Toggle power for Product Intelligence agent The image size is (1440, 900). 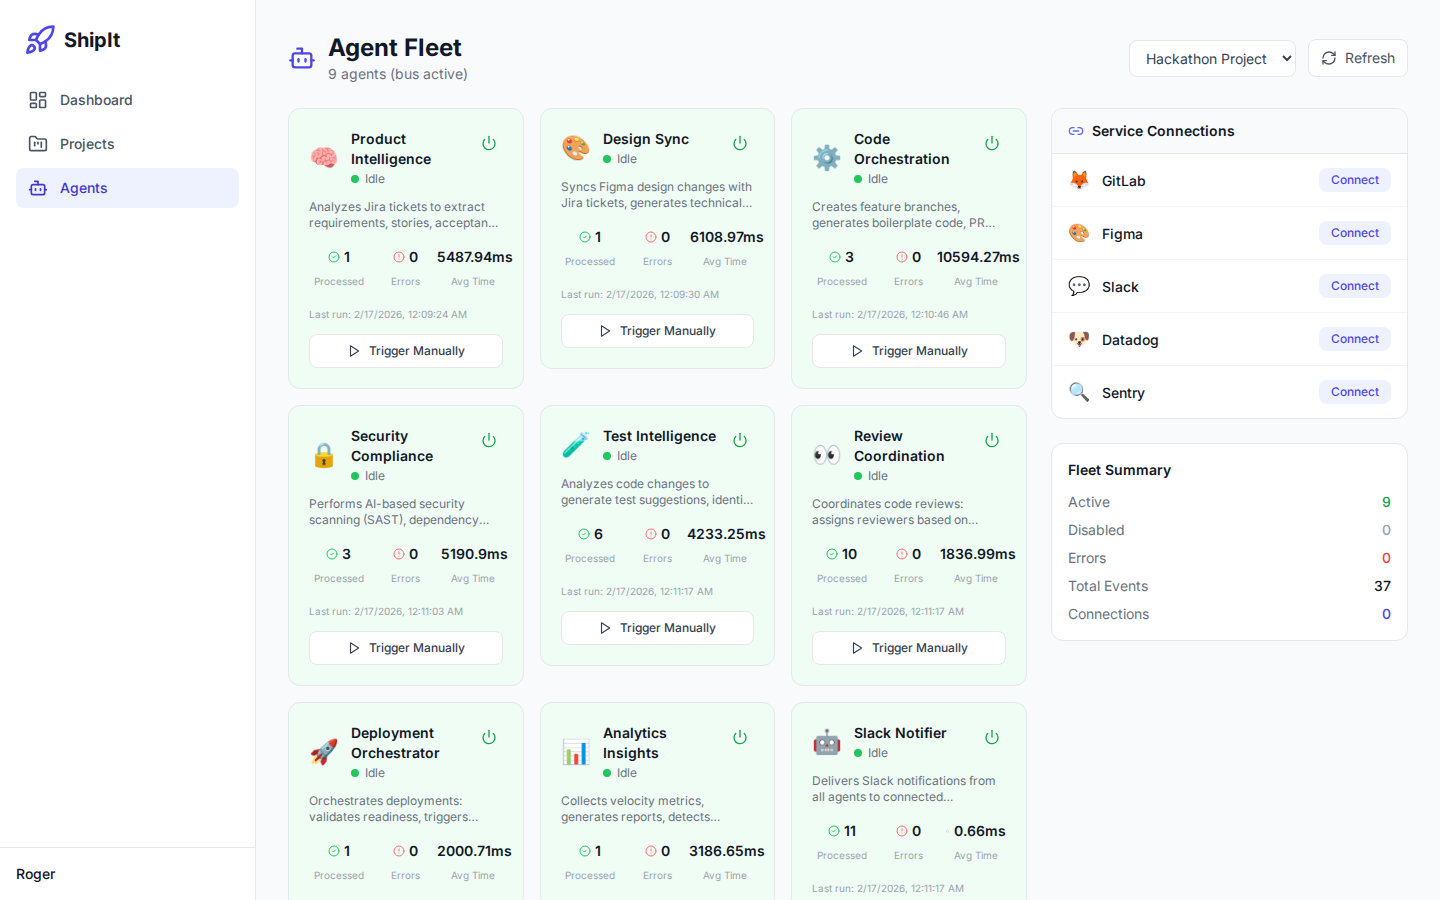pyautogui.click(x=489, y=143)
